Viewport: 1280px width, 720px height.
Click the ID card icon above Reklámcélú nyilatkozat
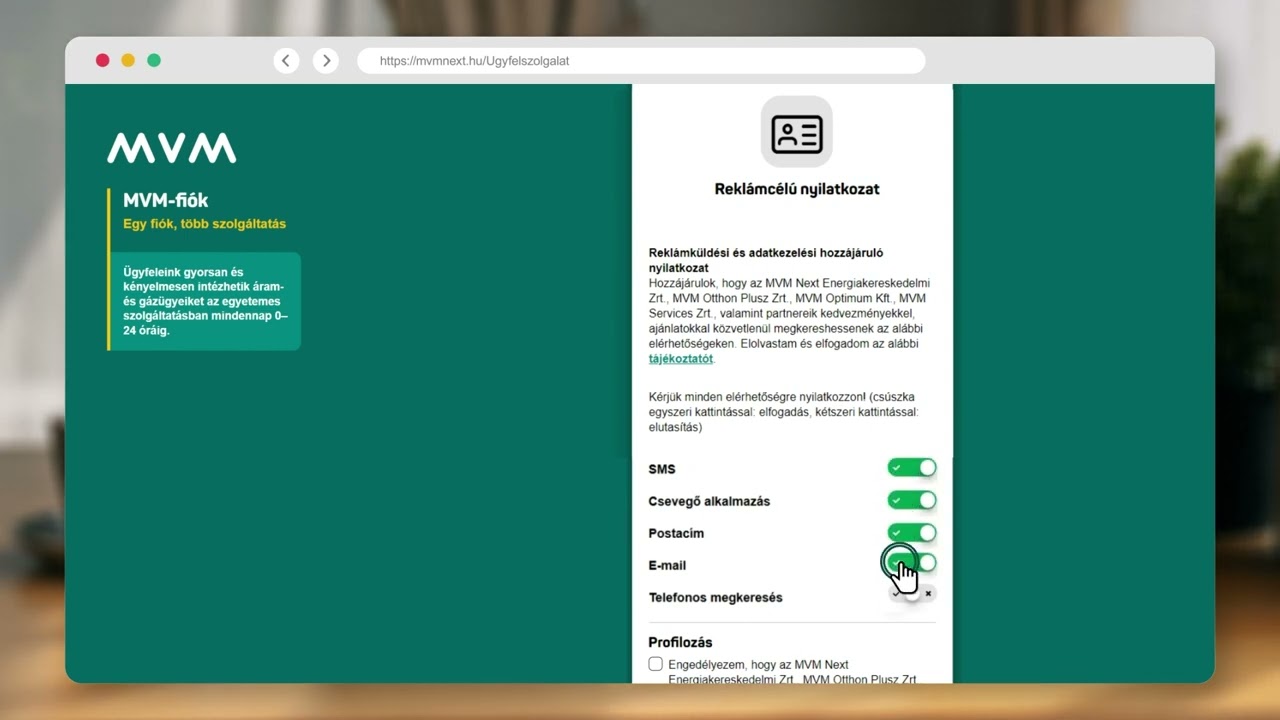point(797,133)
